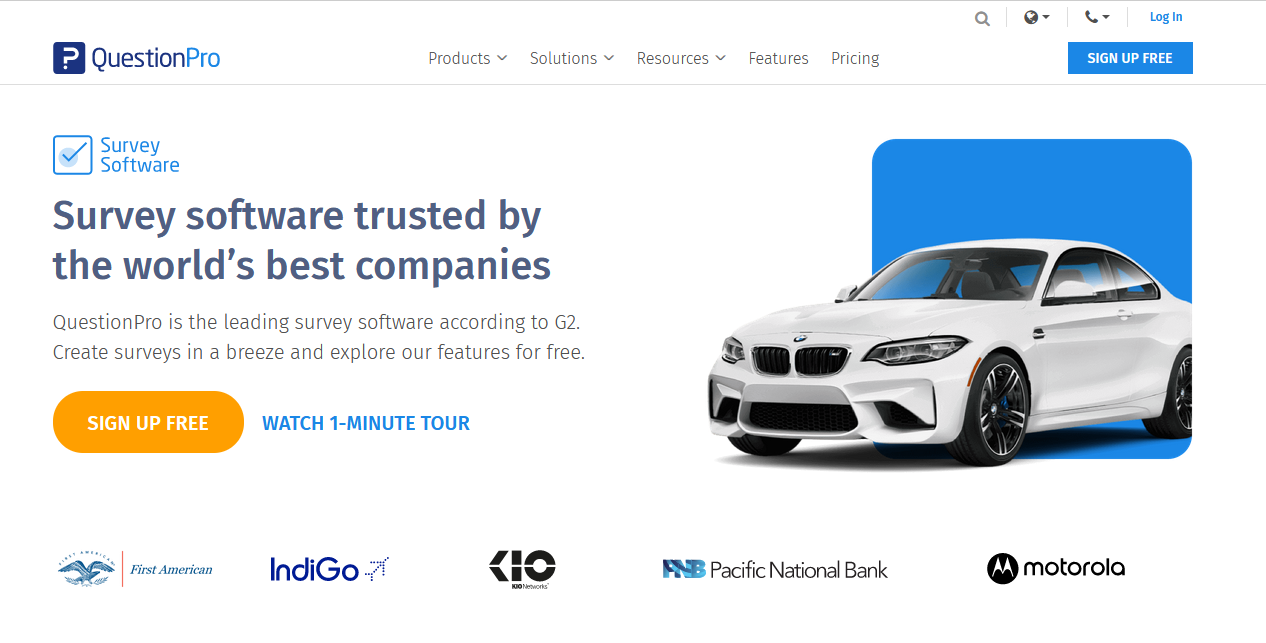Click the QuestionPro logo
The image size is (1266, 643).
(x=136, y=58)
